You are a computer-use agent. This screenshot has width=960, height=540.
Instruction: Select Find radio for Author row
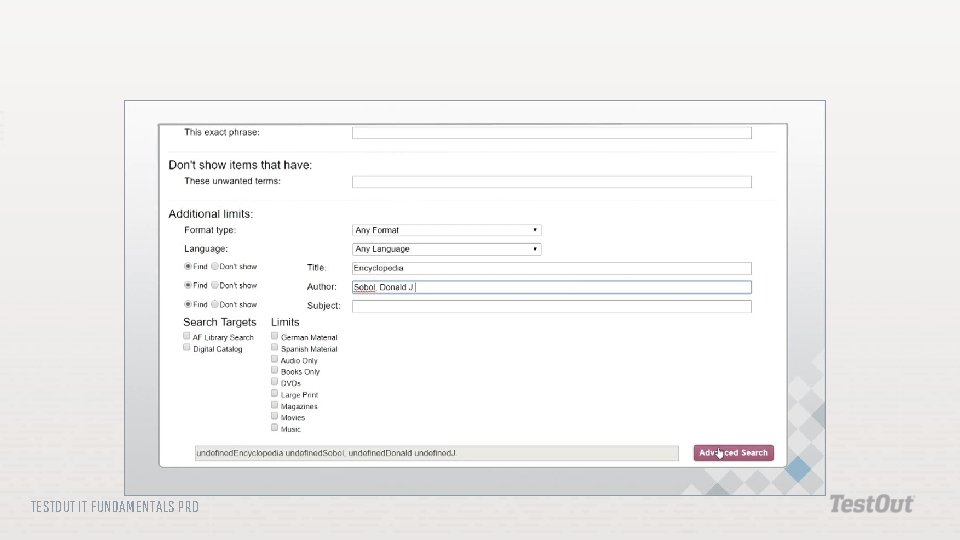188,285
